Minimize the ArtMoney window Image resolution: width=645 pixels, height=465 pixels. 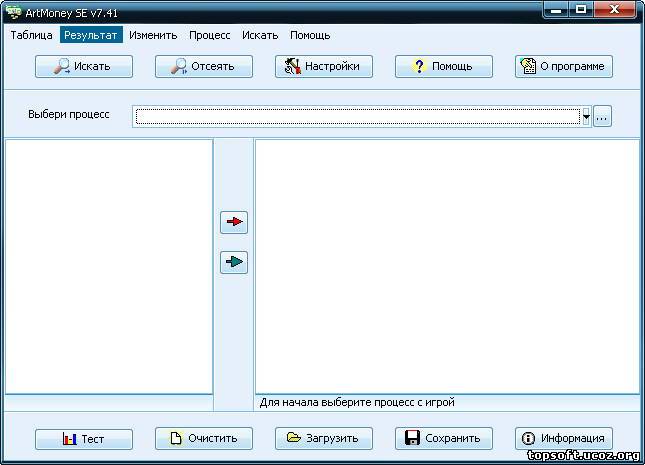pos(556,10)
